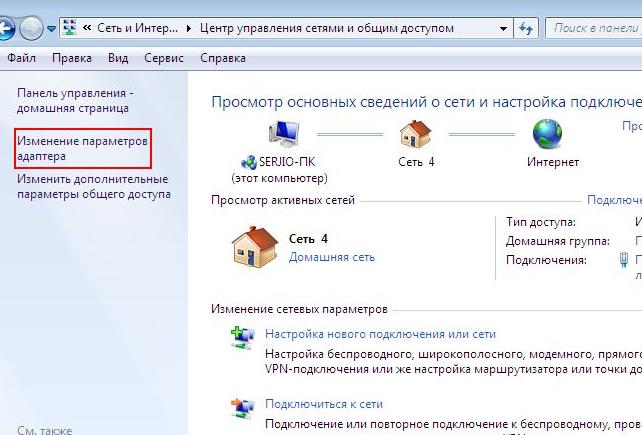Expand the breadcrumb chevron after Сеть и Интернет
Screen dimensions: 642x435
[x=202, y=29]
